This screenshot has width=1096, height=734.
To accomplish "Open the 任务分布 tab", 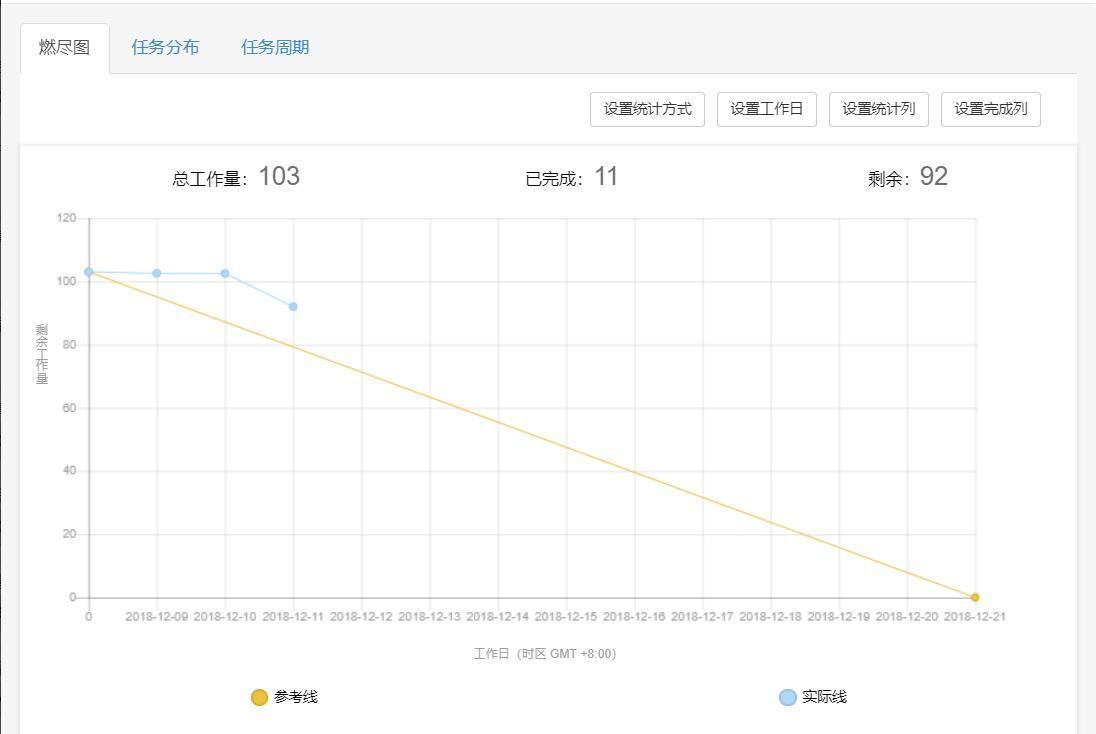I will pyautogui.click(x=166, y=48).
